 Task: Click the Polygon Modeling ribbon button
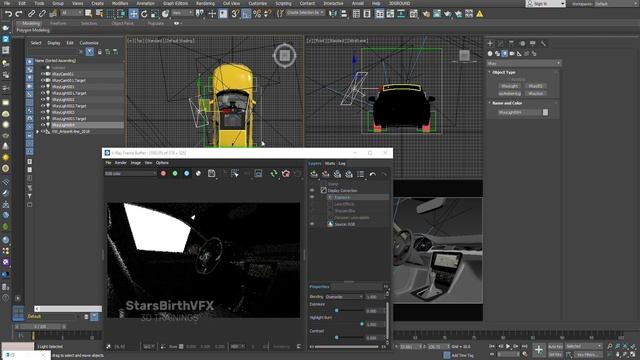(33, 30)
